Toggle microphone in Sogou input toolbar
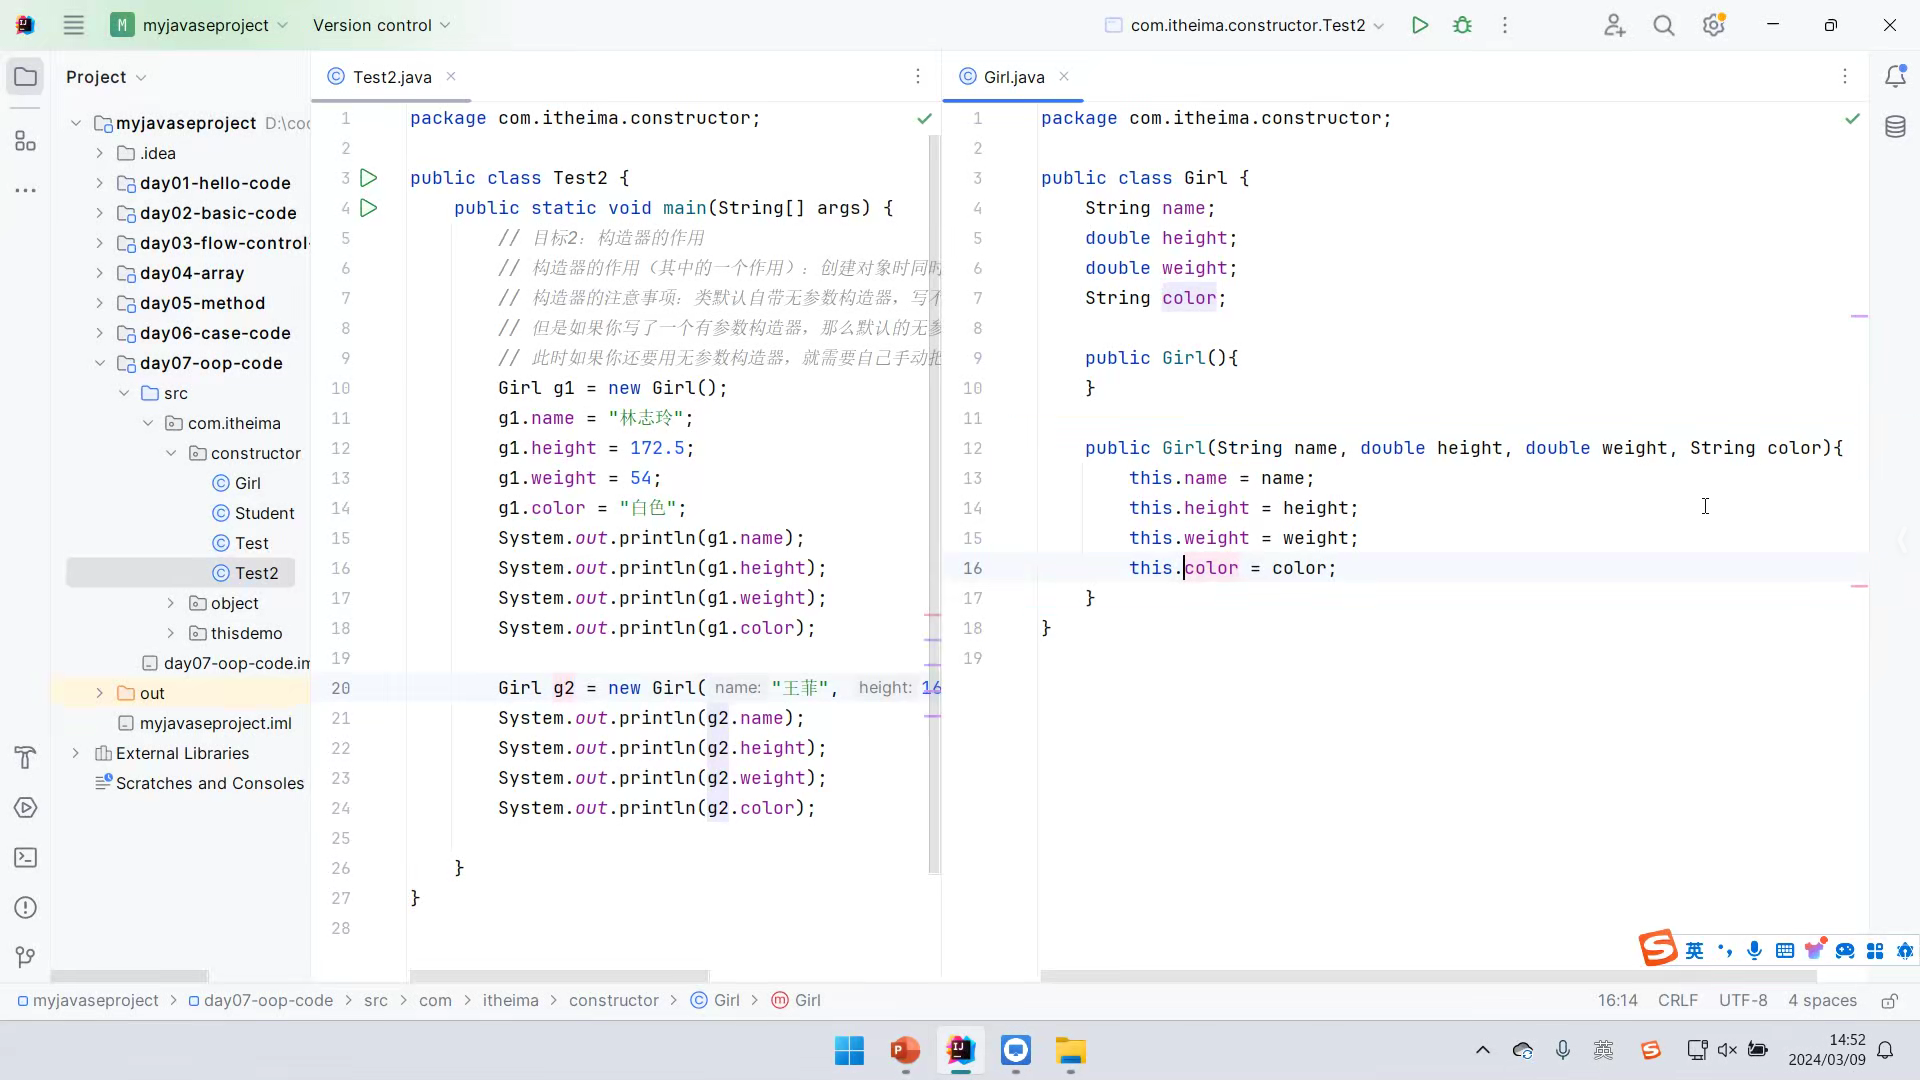Screen dimensions: 1920x1080 click(x=1754, y=951)
